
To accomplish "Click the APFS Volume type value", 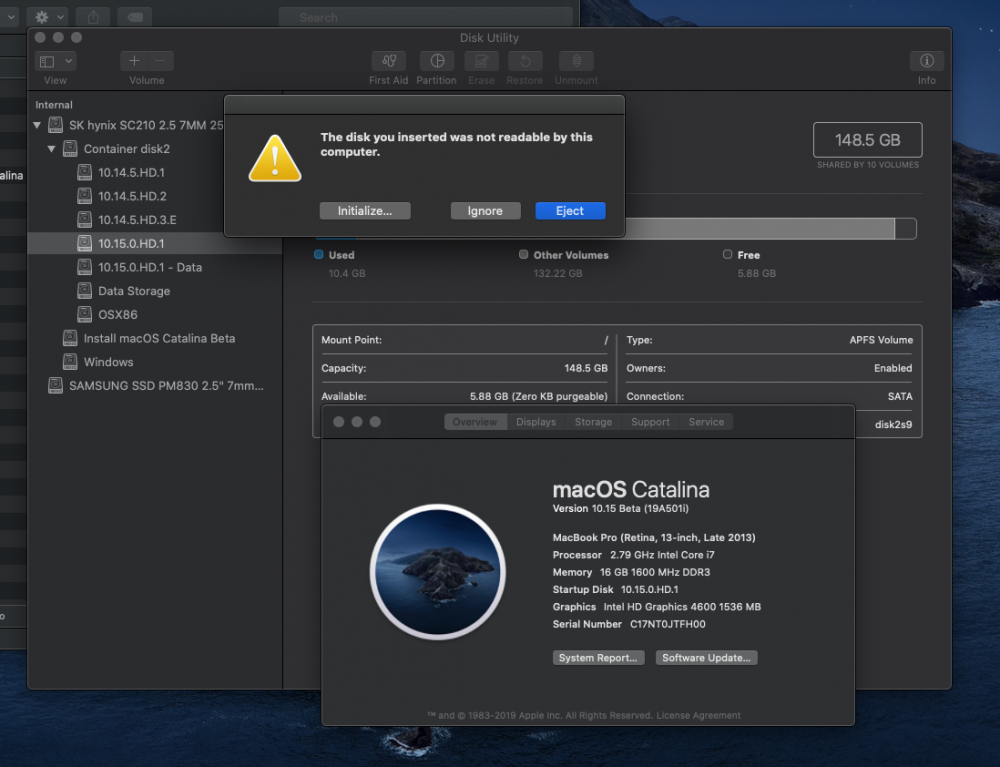I will point(881,340).
